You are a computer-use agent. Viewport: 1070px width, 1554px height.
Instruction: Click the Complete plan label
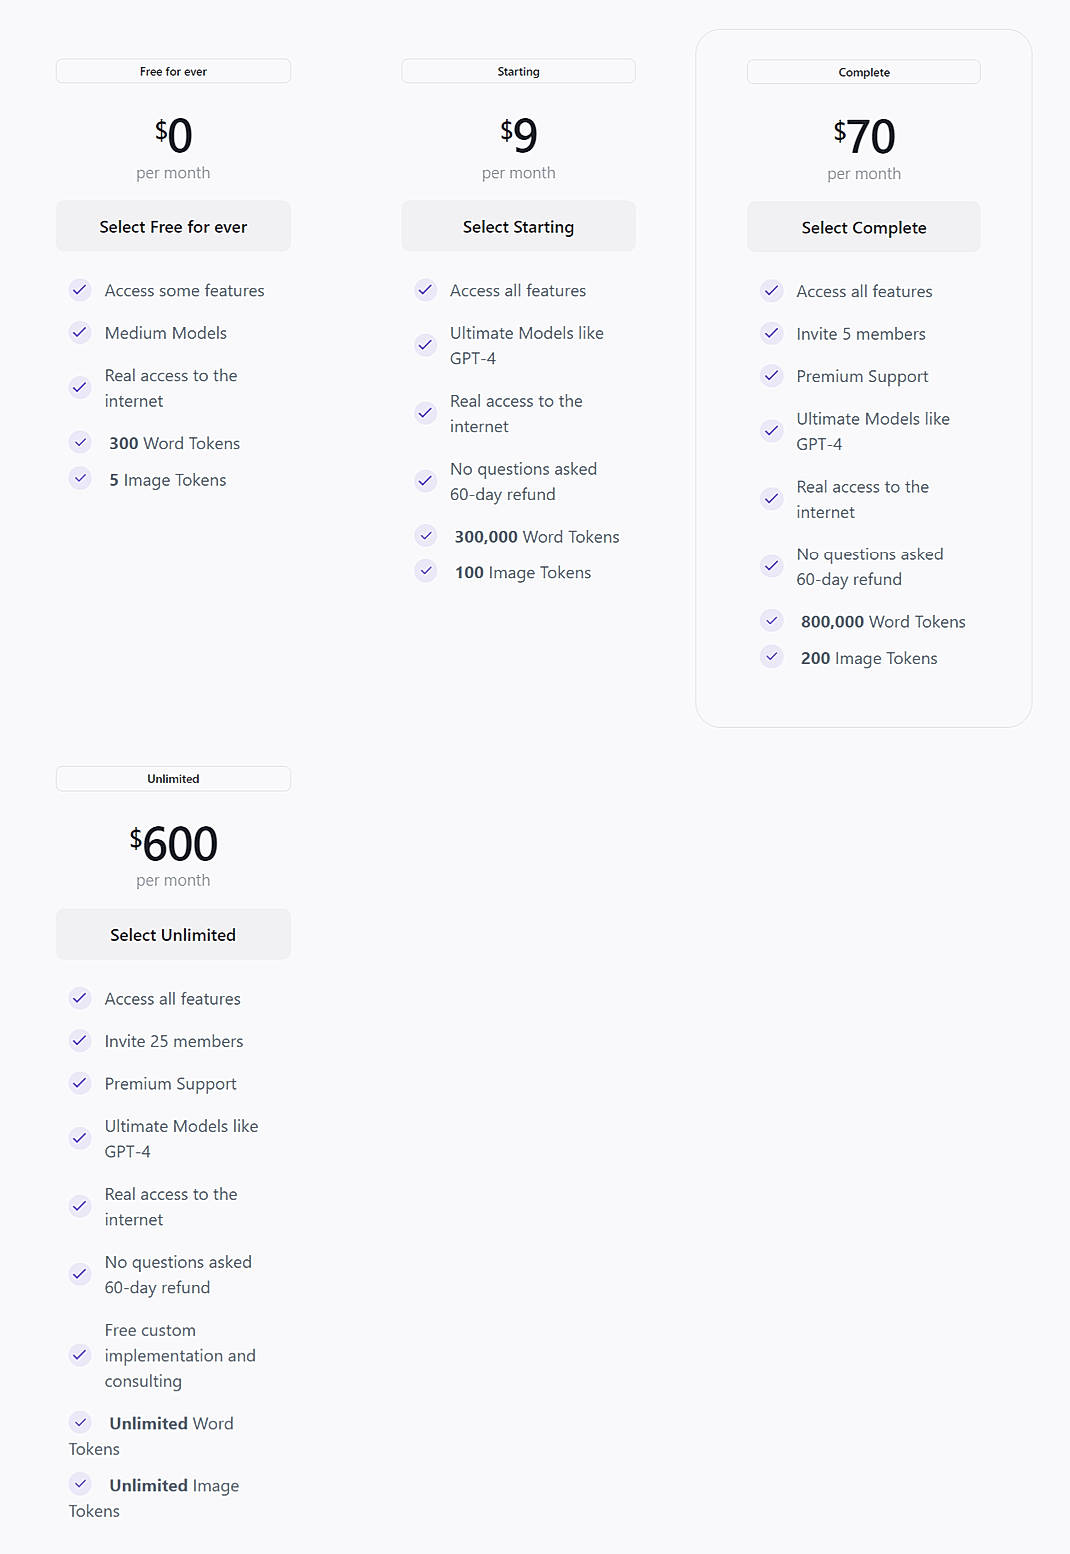tap(863, 71)
